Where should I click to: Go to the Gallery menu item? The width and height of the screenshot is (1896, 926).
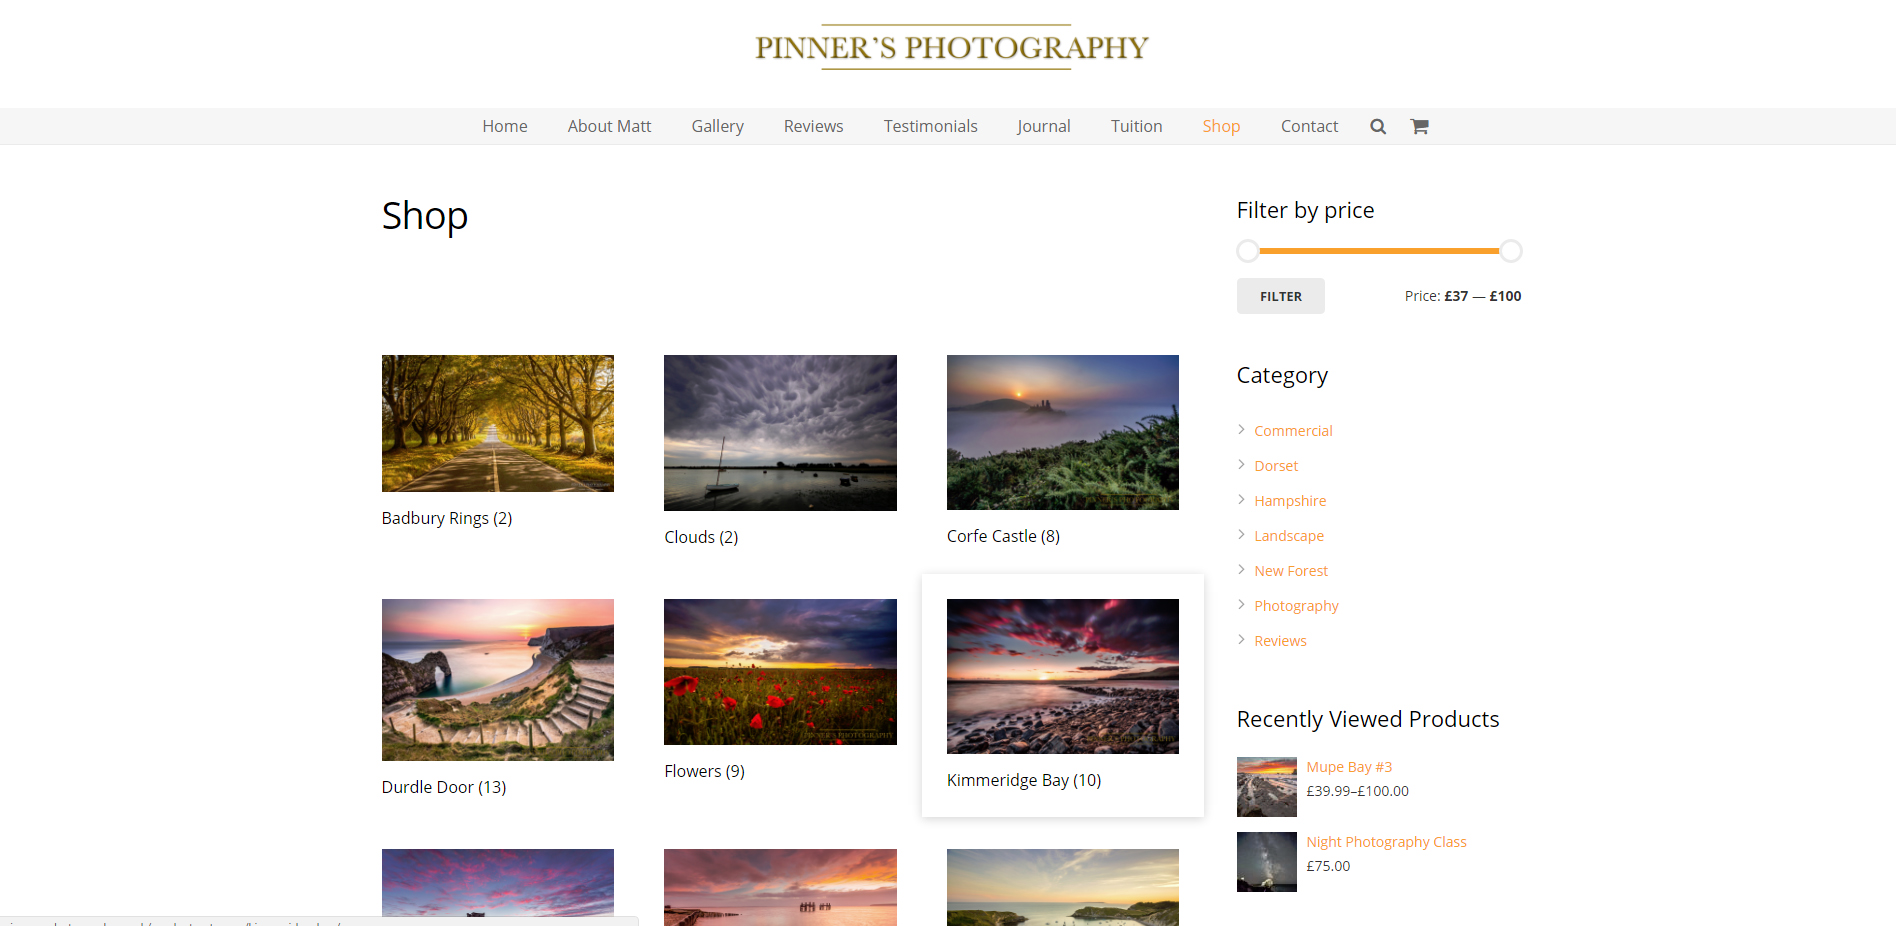717,126
